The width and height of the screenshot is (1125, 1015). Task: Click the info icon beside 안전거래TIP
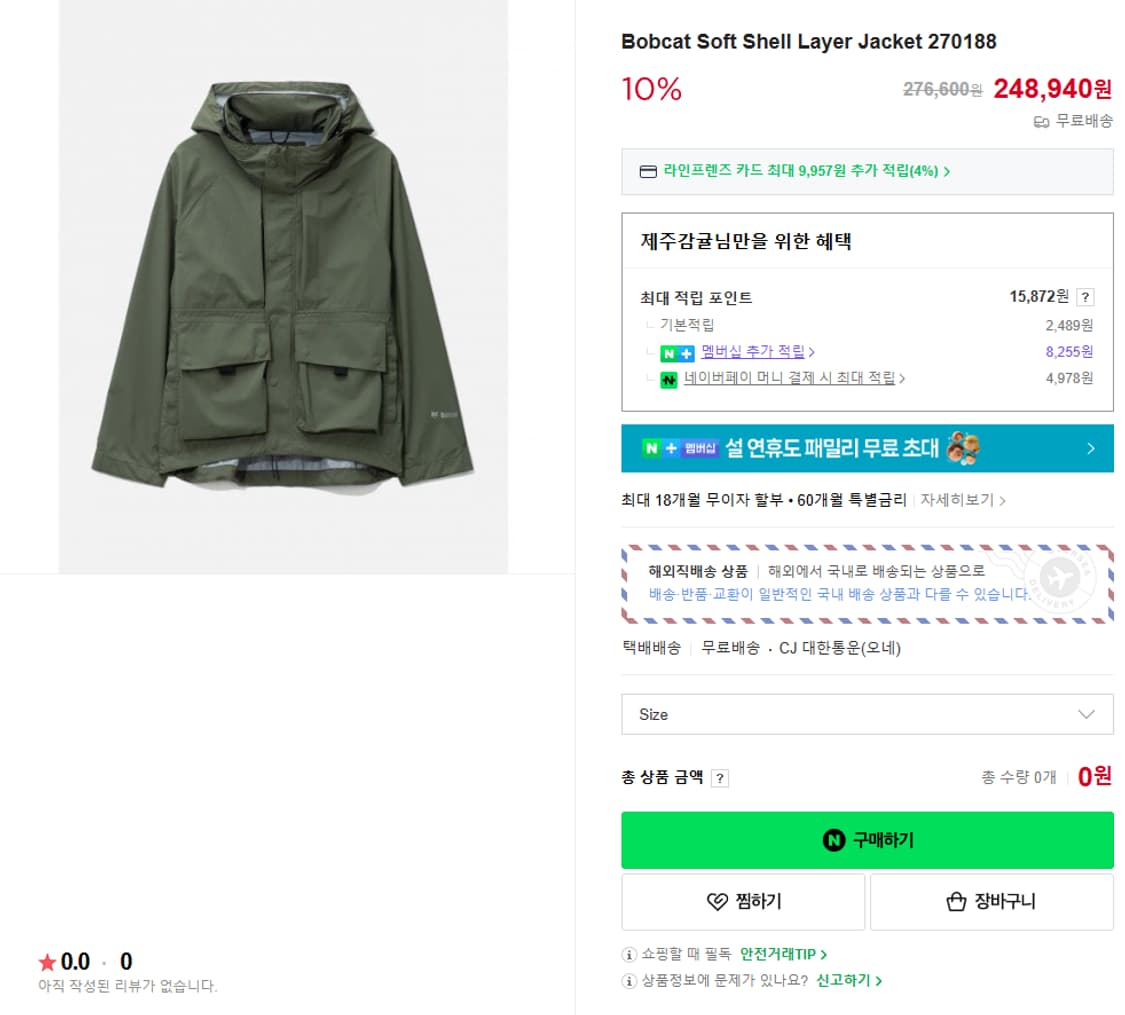[x=629, y=954]
